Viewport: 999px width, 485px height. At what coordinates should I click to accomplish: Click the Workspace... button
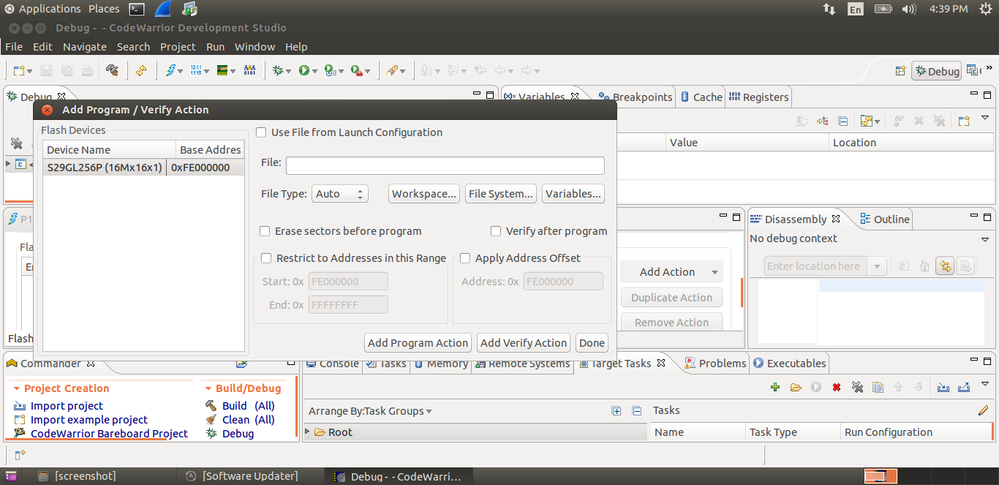(x=425, y=194)
